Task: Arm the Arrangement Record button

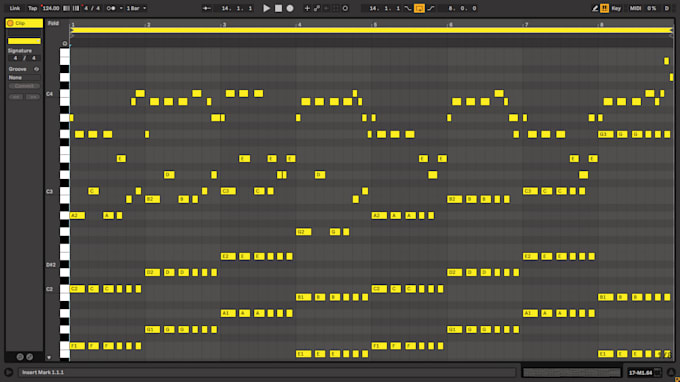Action: [x=290, y=8]
